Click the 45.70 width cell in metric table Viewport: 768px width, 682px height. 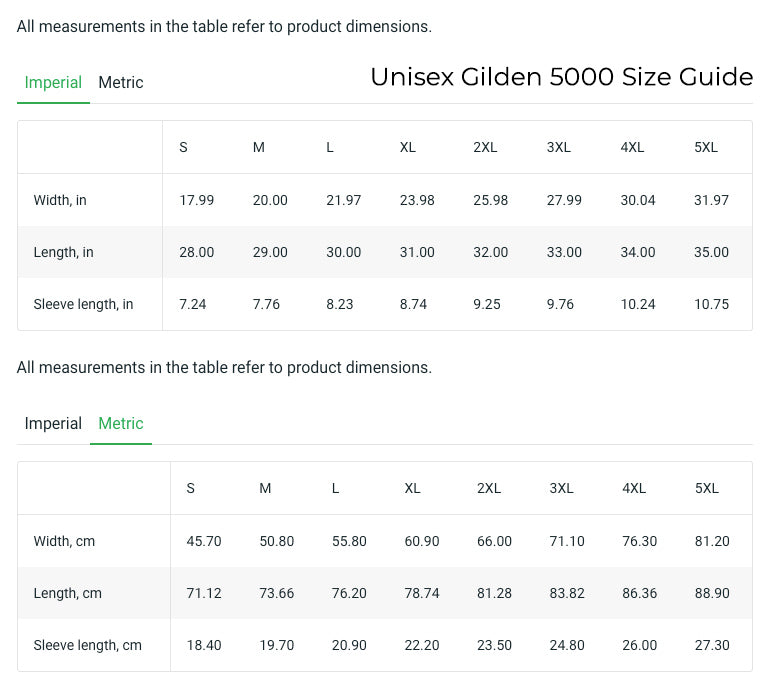pyautogui.click(x=204, y=541)
